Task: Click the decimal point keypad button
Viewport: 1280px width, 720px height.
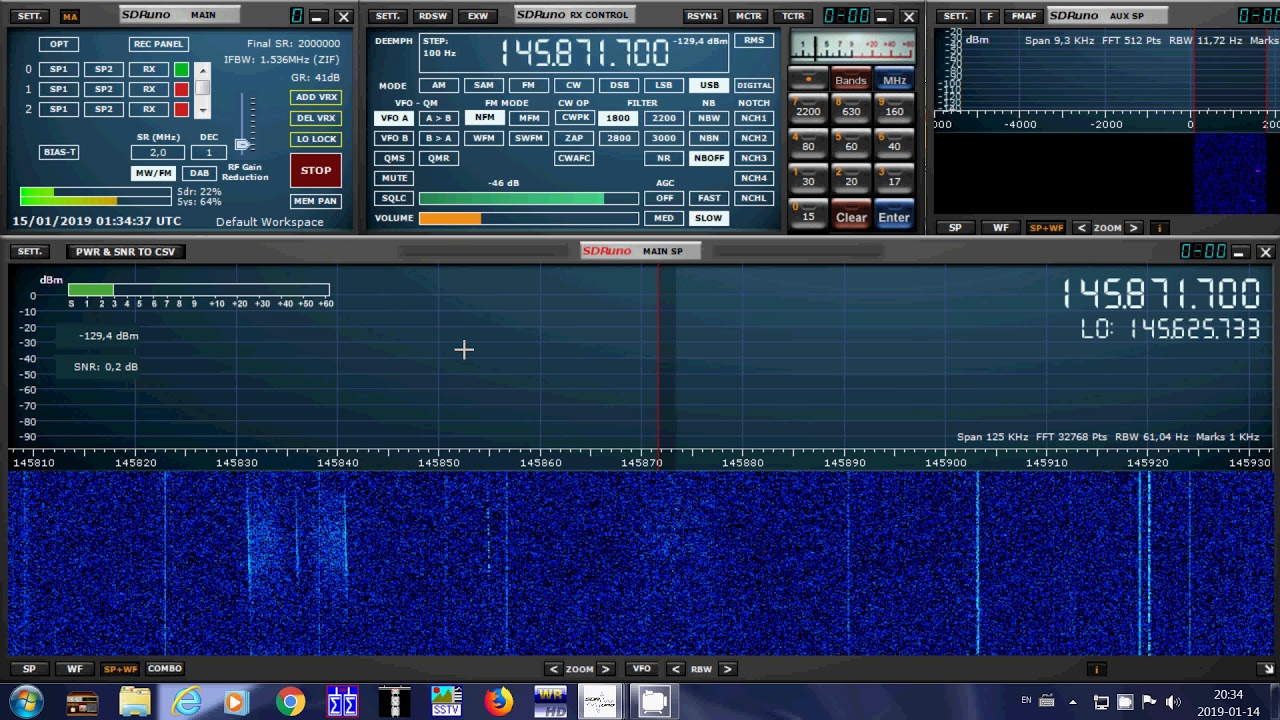Action: (x=808, y=79)
